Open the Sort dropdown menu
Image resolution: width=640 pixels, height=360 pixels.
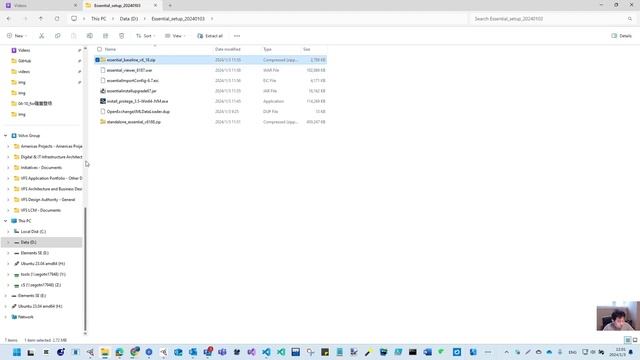(x=145, y=36)
